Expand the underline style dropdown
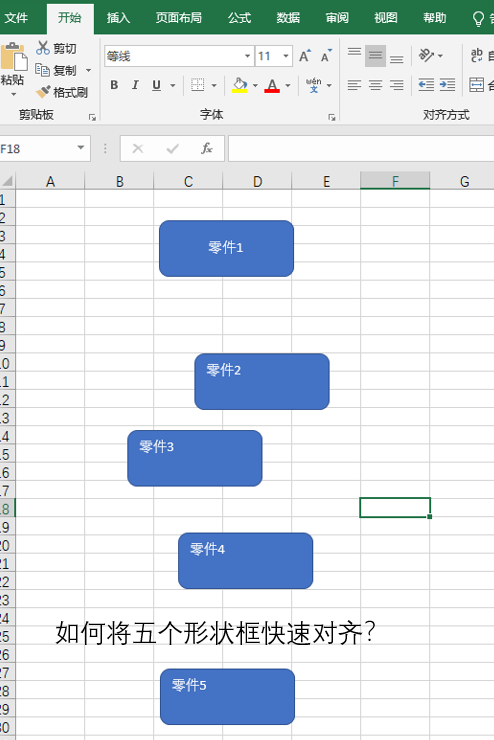The width and height of the screenshot is (494, 740). (x=173, y=85)
